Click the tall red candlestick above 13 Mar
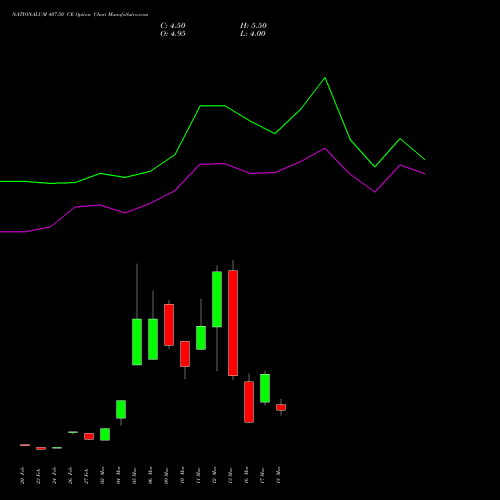The image size is (500, 500). (233, 323)
